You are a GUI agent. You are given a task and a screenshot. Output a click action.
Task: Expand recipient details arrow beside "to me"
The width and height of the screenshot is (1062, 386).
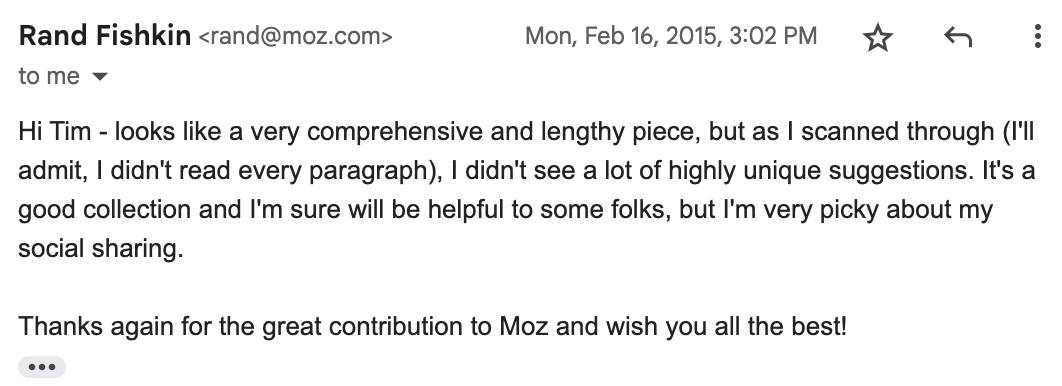pyautogui.click(x=99, y=77)
